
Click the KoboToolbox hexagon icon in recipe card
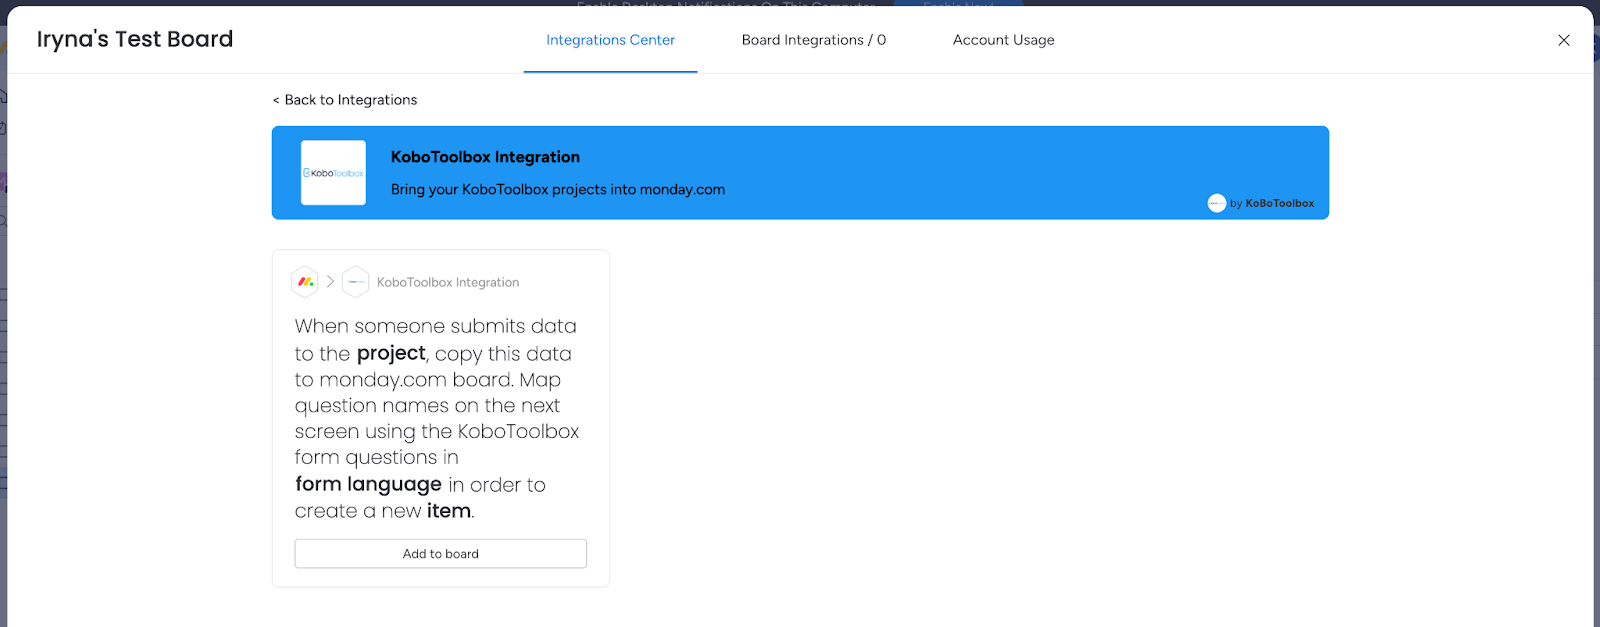coord(355,282)
